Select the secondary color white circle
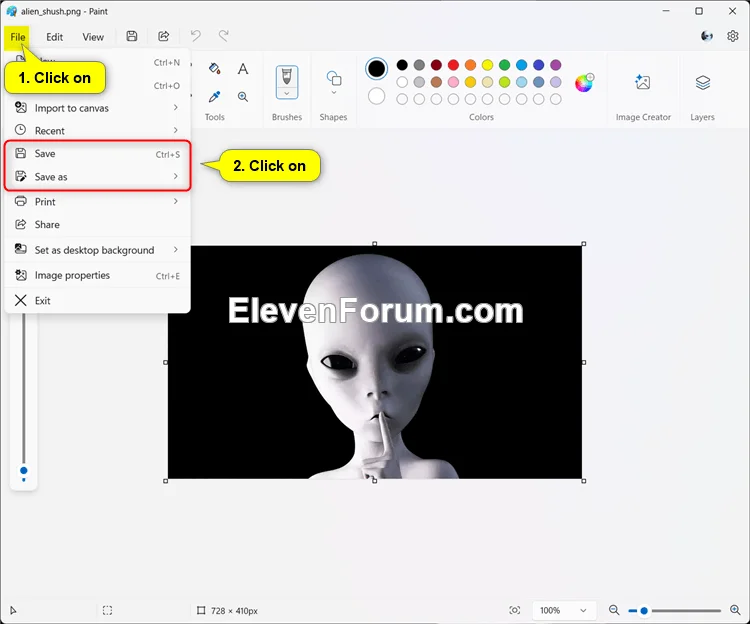Screen dimensions: 750x624 pos(376,96)
